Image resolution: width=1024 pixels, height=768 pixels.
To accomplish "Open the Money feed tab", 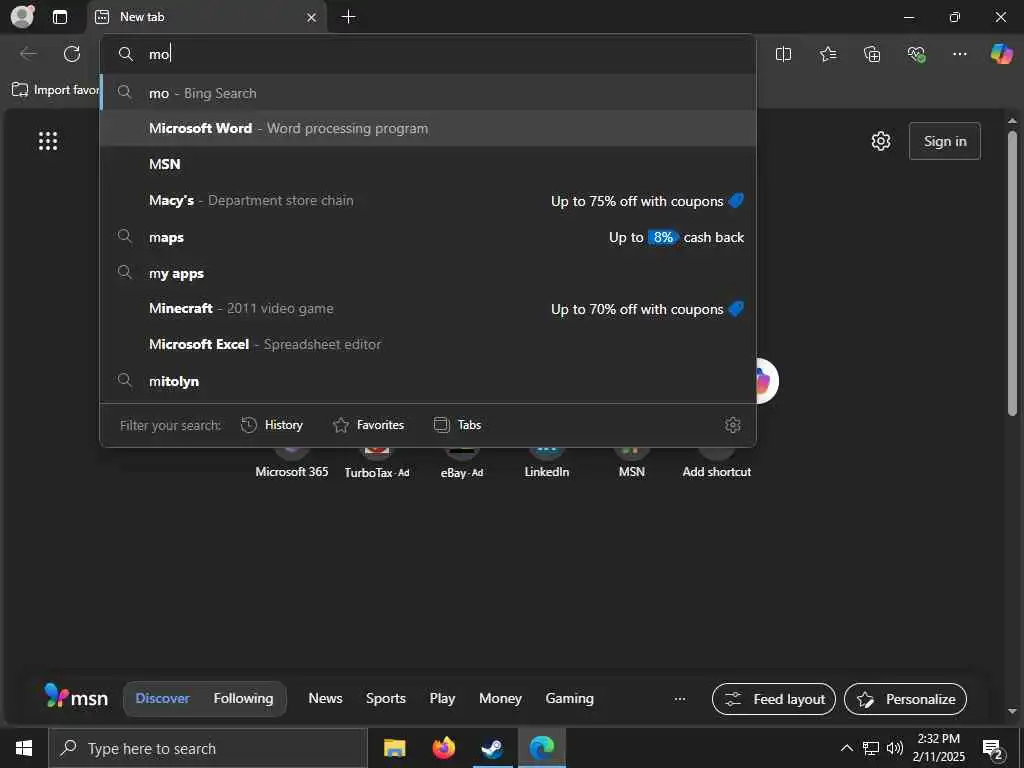I will point(500,699).
